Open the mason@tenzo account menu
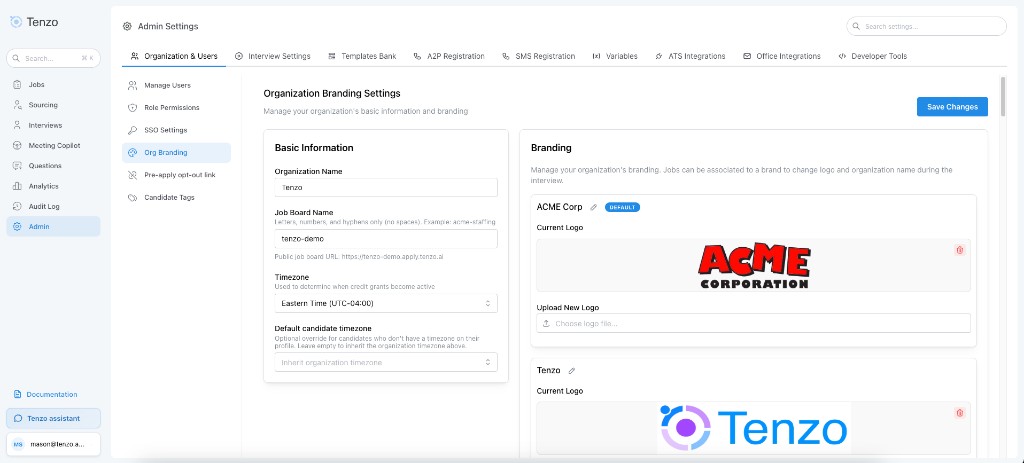Image resolution: width=1024 pixels, height=463 pixels. click(x=53, y=444)
